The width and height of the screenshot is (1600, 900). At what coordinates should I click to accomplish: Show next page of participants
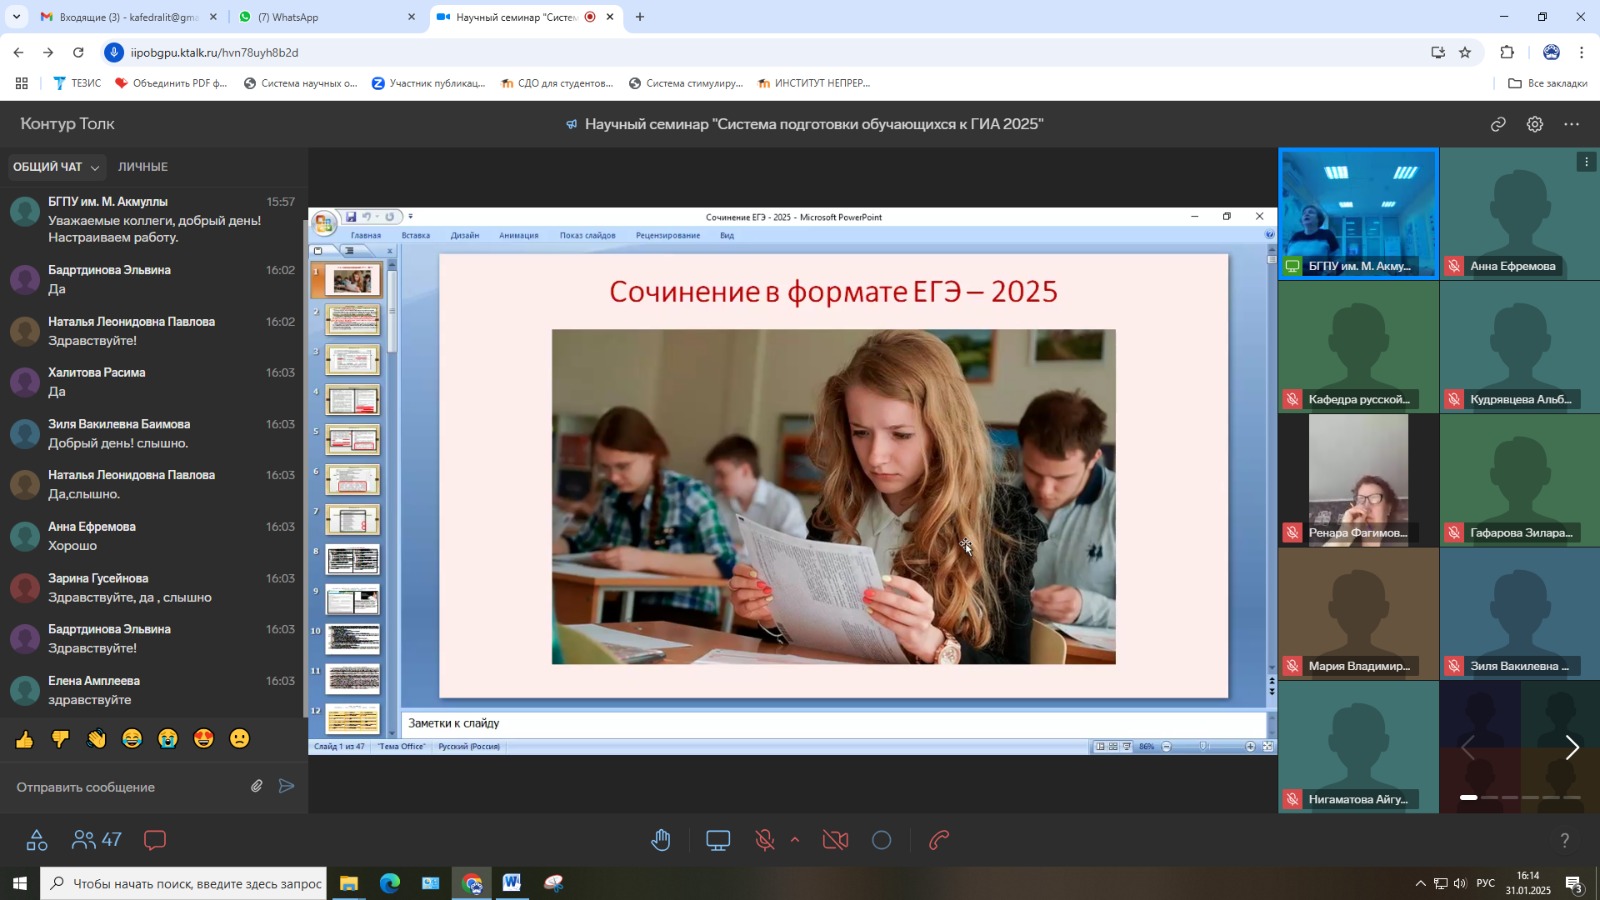pyautogui.click(x=1571, y=748)
